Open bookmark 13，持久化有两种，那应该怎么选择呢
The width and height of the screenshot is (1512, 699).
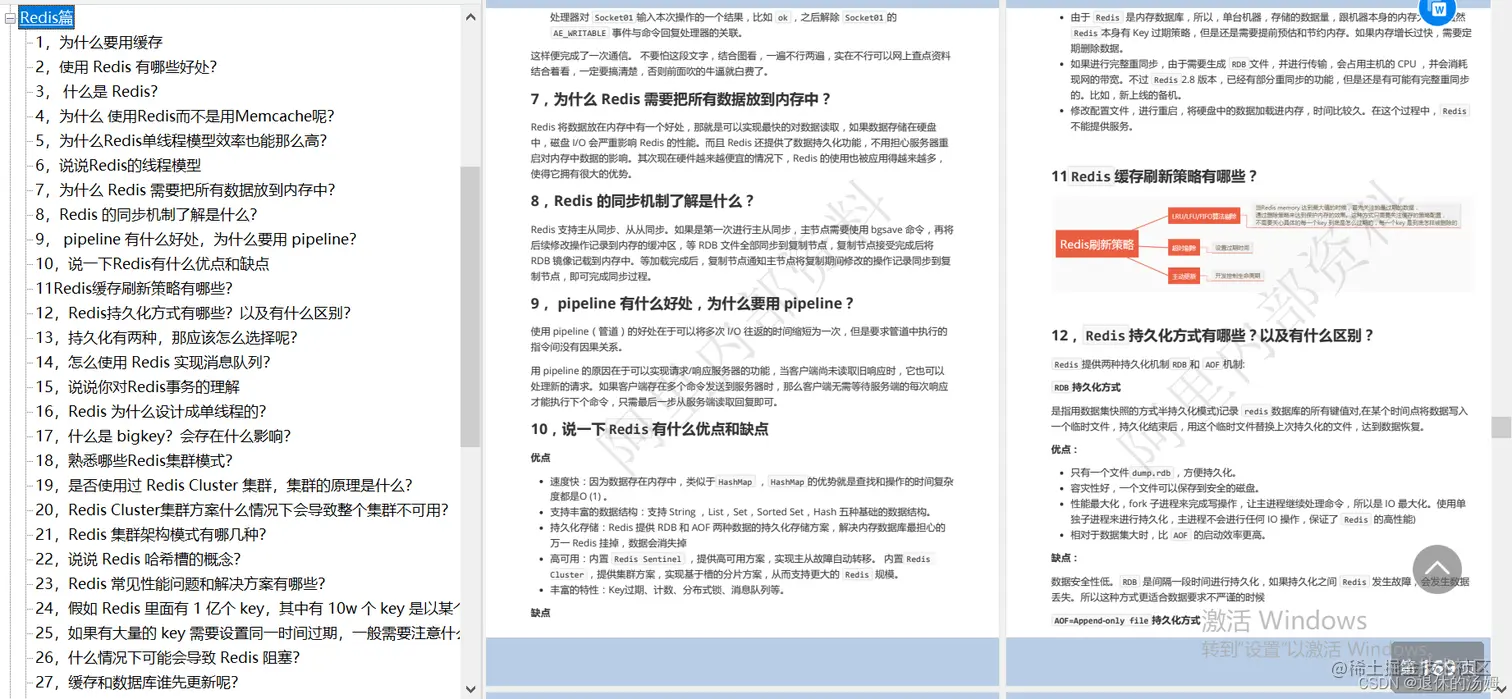(166, 337)
